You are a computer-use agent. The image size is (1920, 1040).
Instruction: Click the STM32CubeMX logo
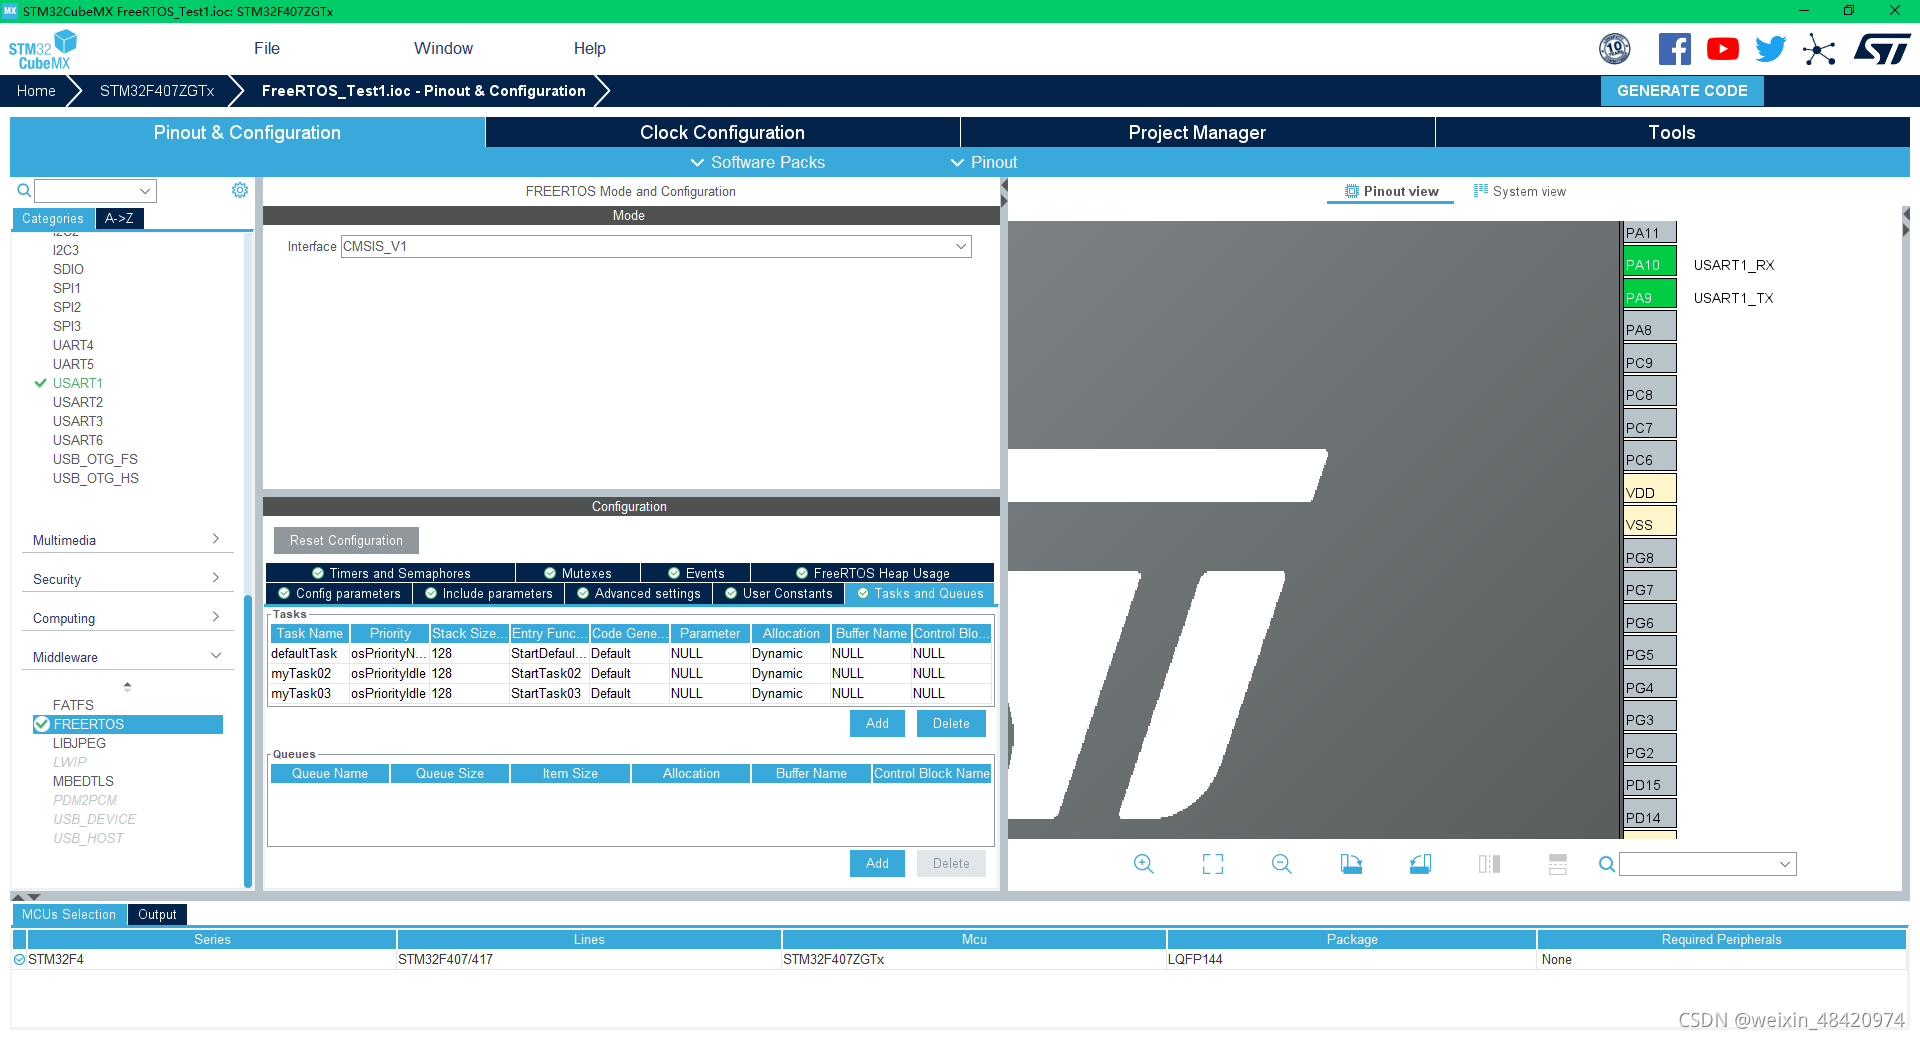point(42,49)
